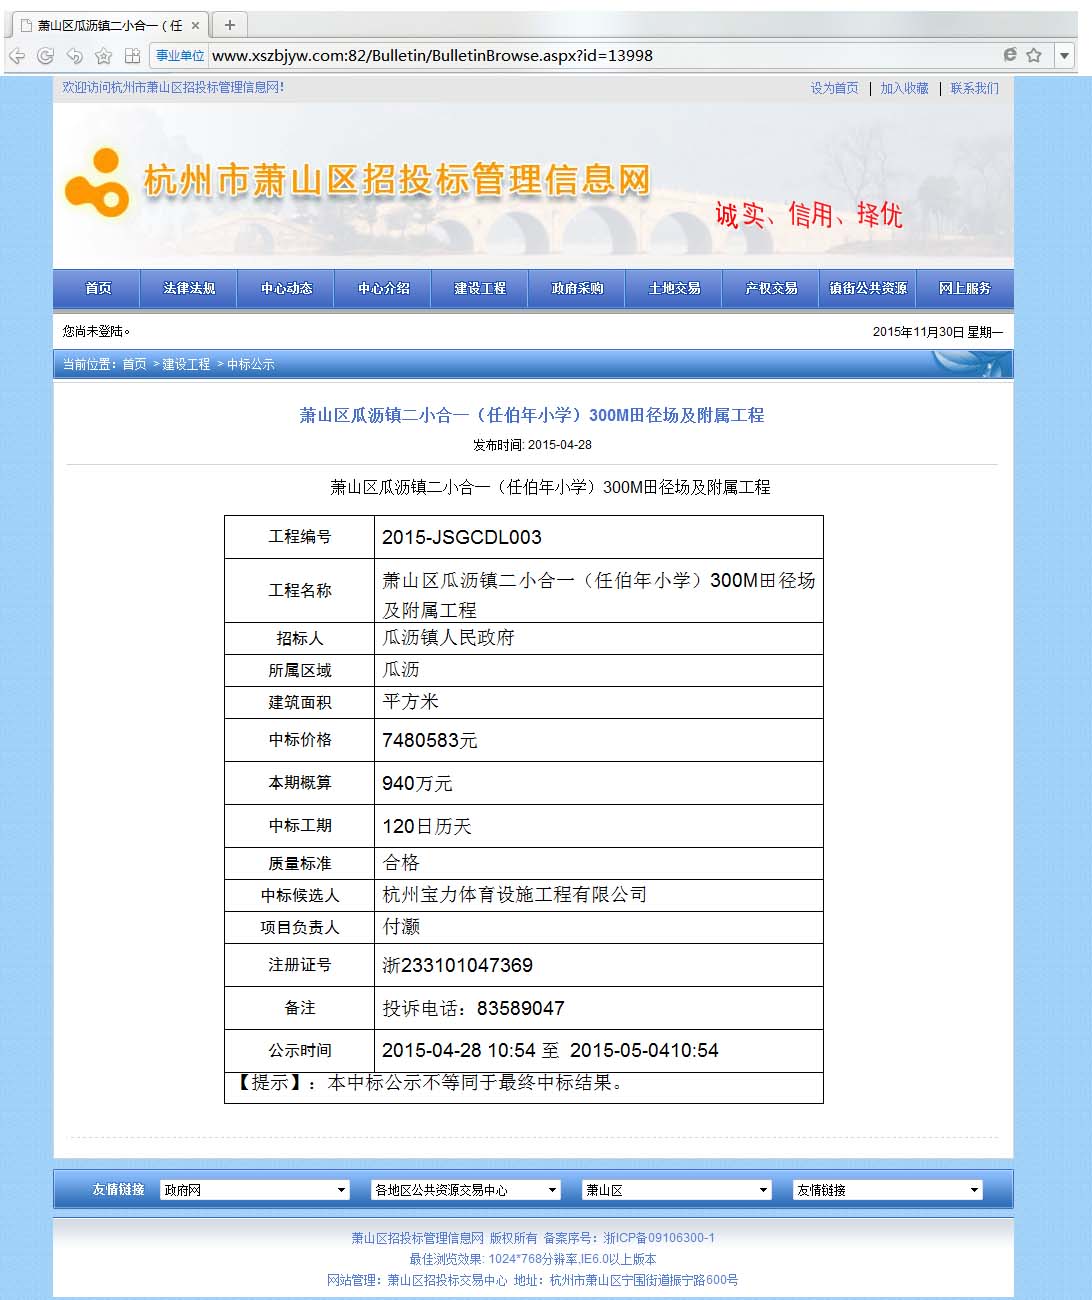Click the 设为首页 link

point(834,88)
